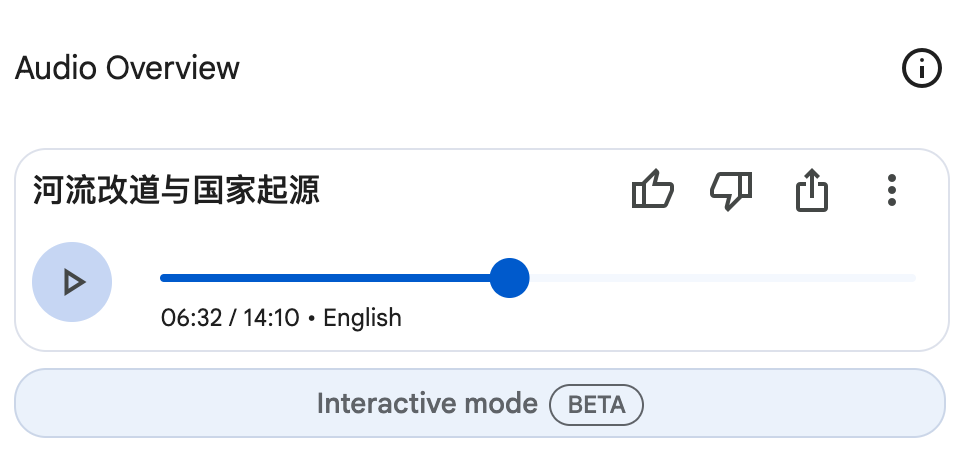Image resolution: width=968 pixels, height=474 pixels.
Task: Click the BETA badge
Action: point(596,405)
